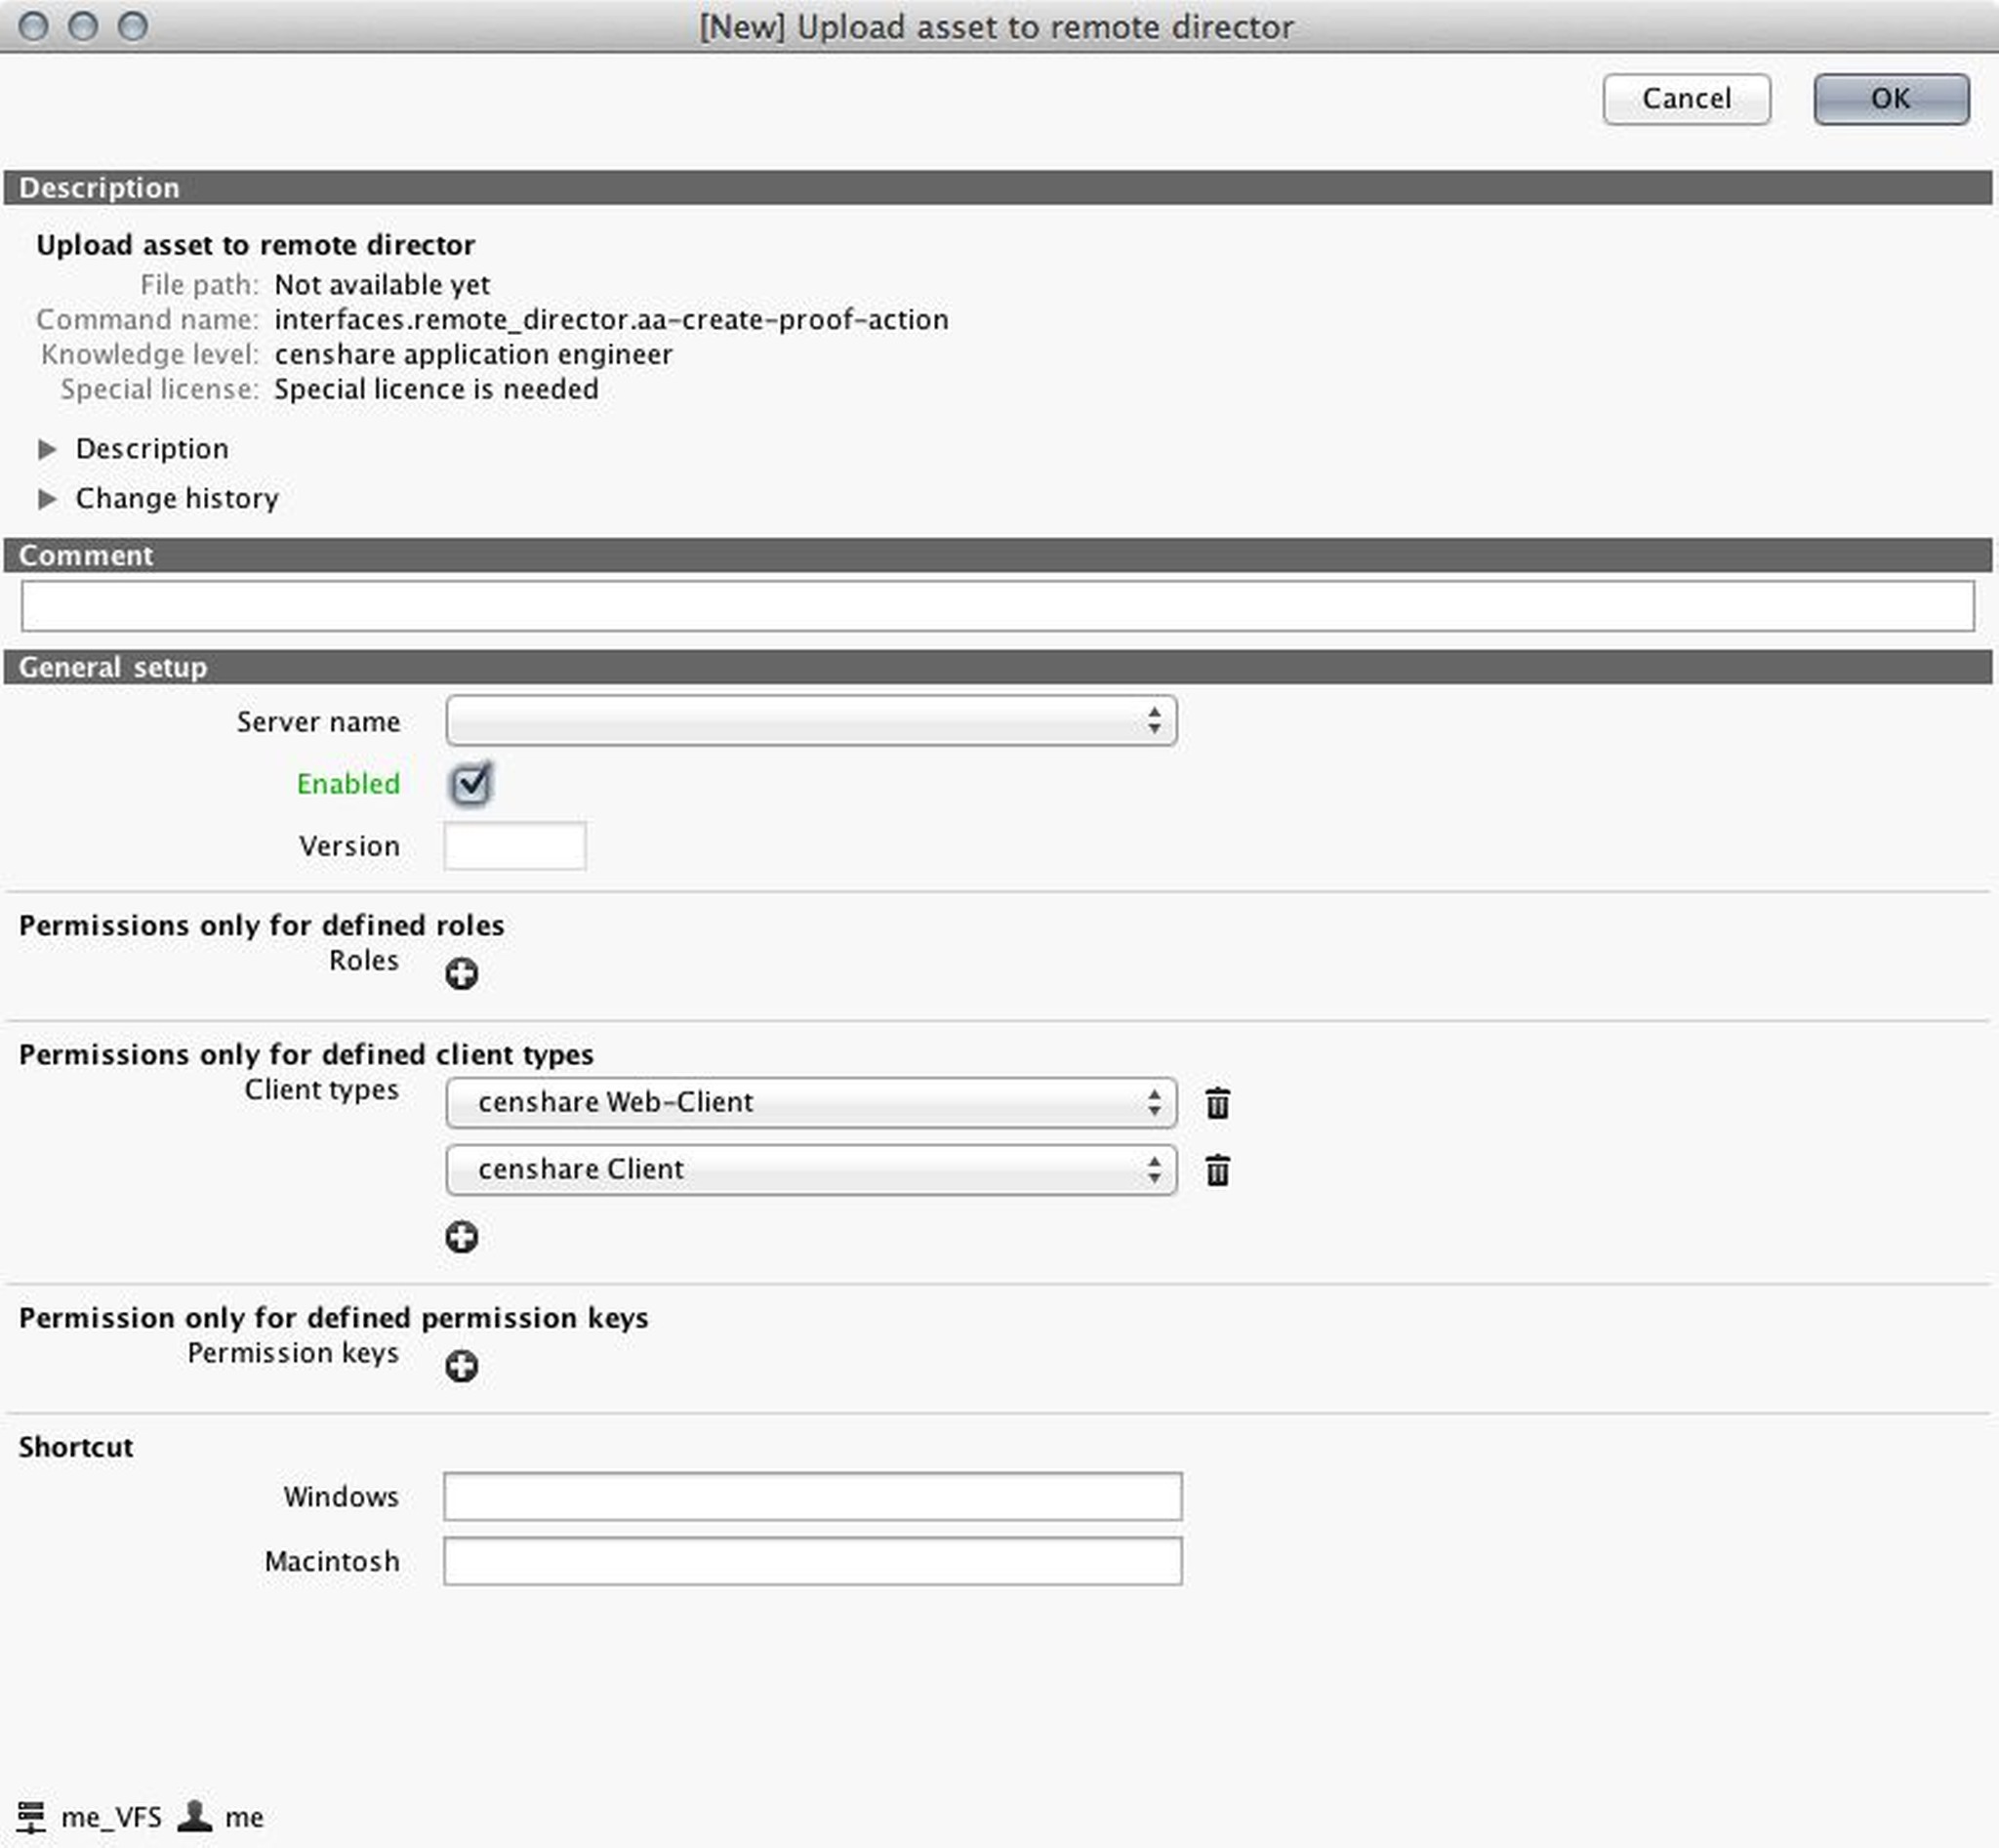The height and width of the screenshot is (1848, 1999).
Task: Click the Windows shortcut field
Action: pos(812,1496)
